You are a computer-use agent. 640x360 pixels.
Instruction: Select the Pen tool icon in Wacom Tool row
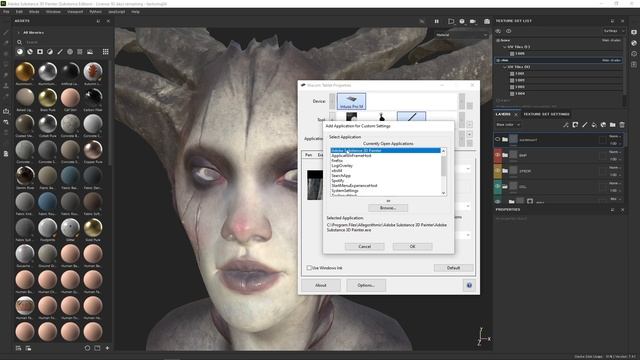click(x=411, y=117)
